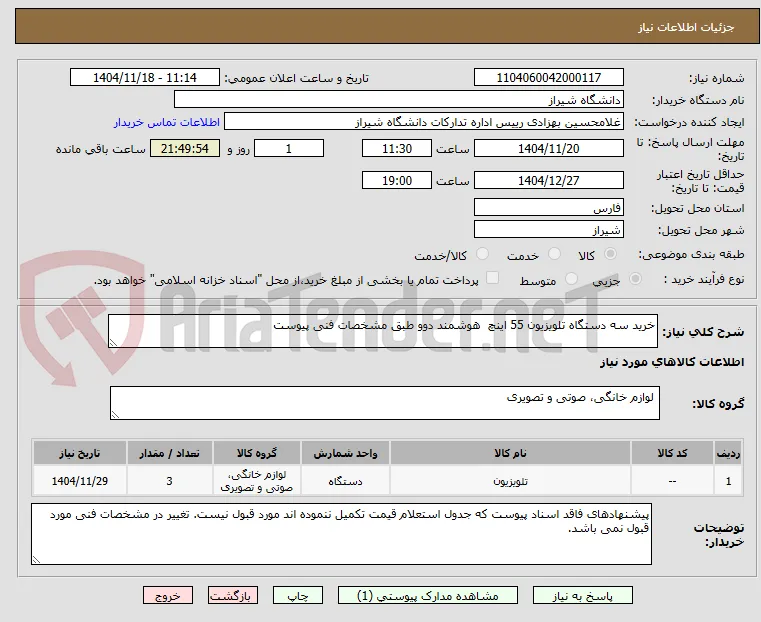Click the resize handle of description box
This screenshot has width=761, height=622.
(x=113, y=343)
